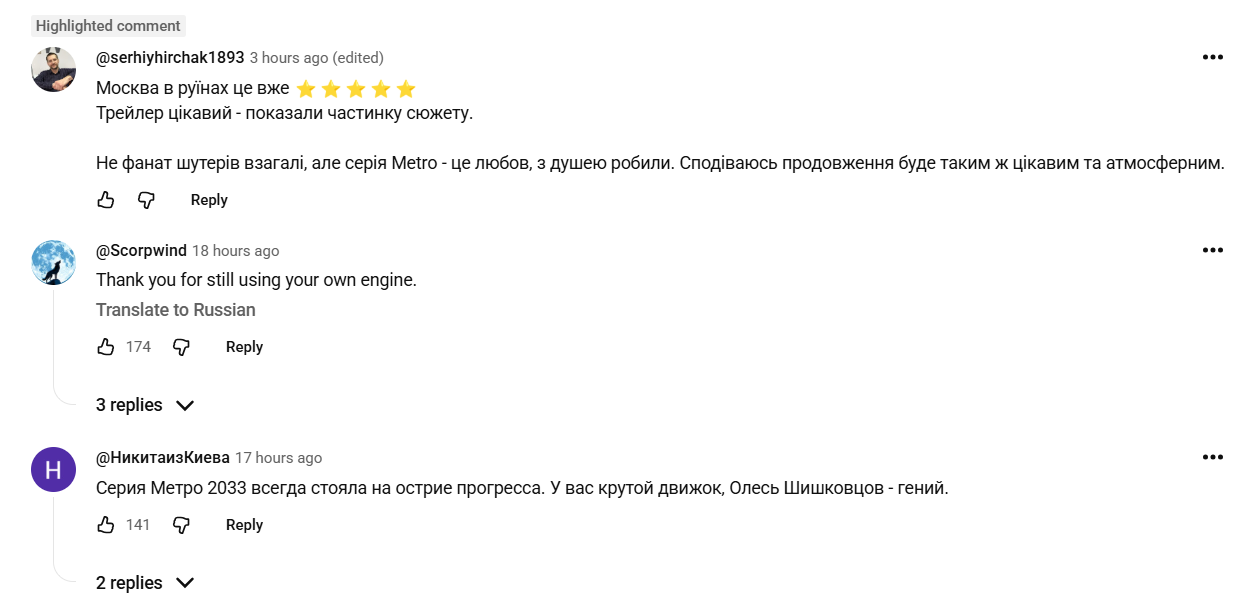
Task: Open @serhiyhirchak1893's channel via username
Action: point(166,57)
